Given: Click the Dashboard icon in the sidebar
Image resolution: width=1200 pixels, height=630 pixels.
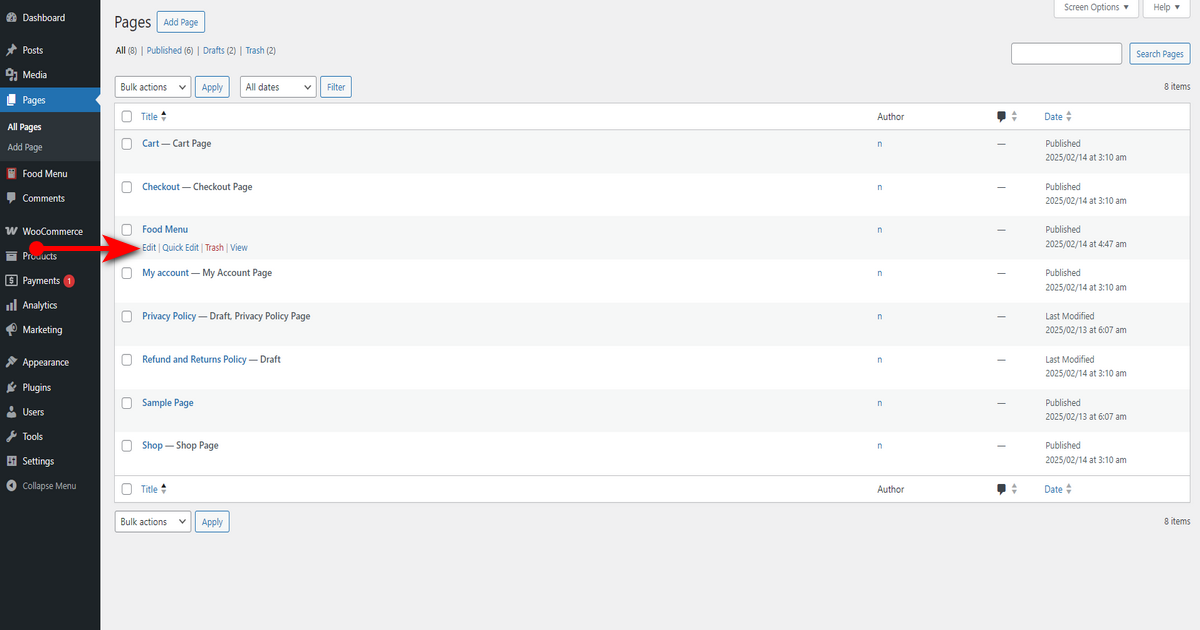Looking at the screenshot, I should (x=11, y=18).
